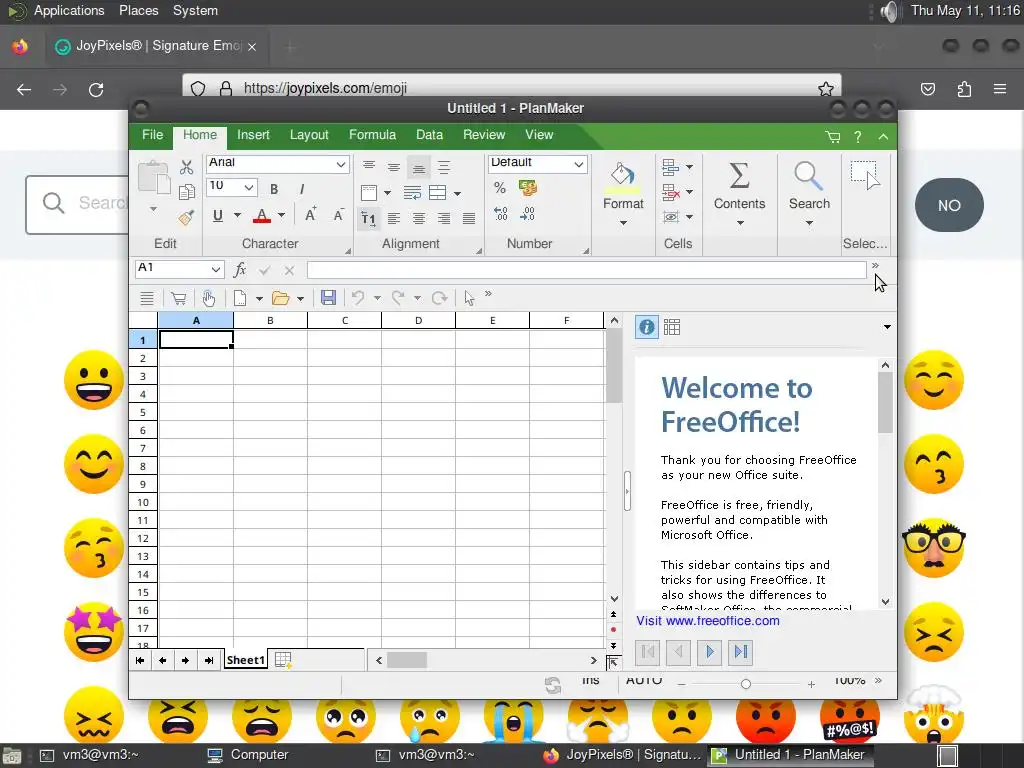Click the Paste clipboard icon
Viewport: 1024px width, 768px height.
[153, 176]
